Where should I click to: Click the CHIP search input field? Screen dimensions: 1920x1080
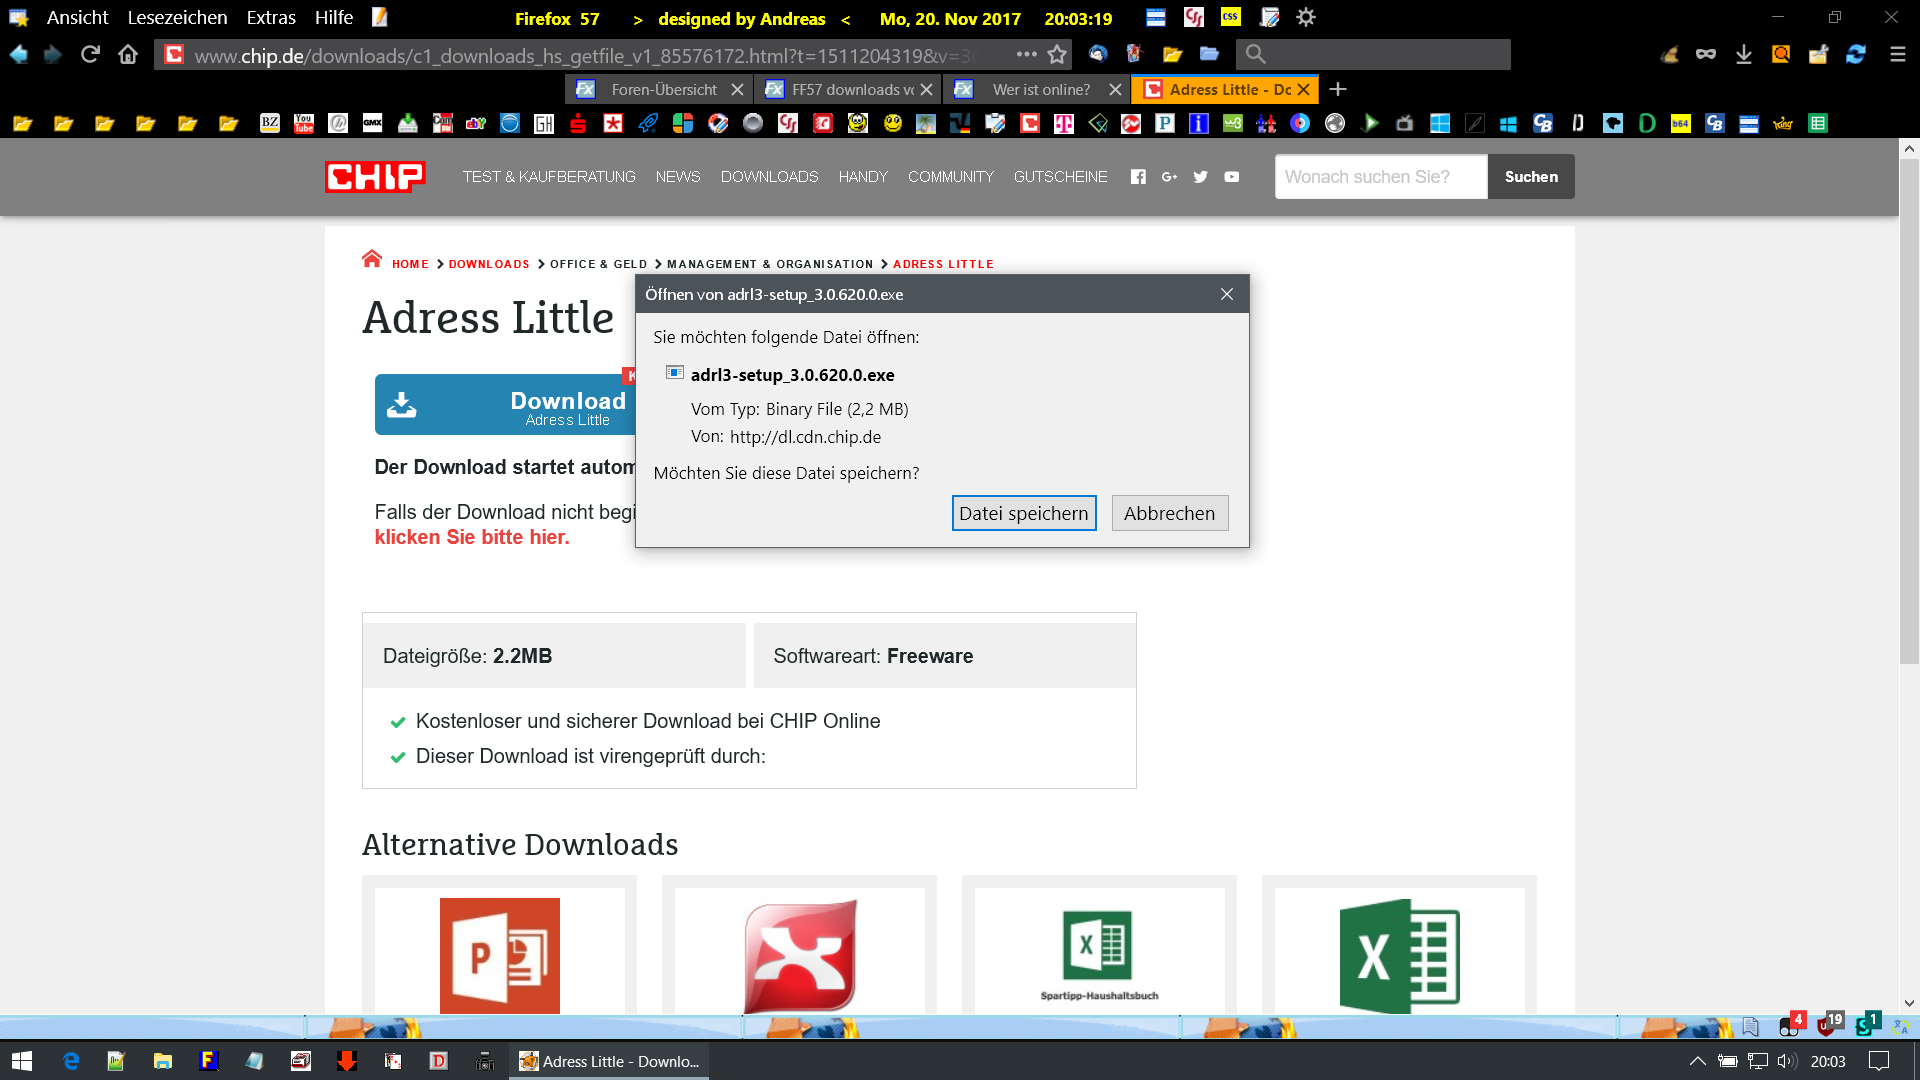[x=1380, y=177]
